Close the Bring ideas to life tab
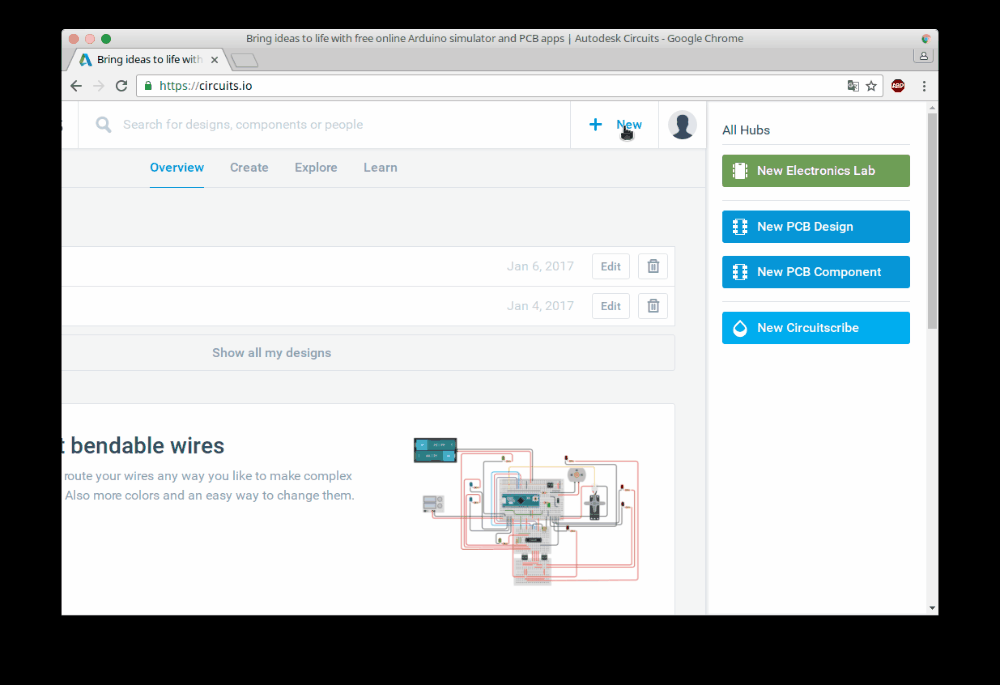Viewport: 1000px width, 685px height. pos(214,59)
